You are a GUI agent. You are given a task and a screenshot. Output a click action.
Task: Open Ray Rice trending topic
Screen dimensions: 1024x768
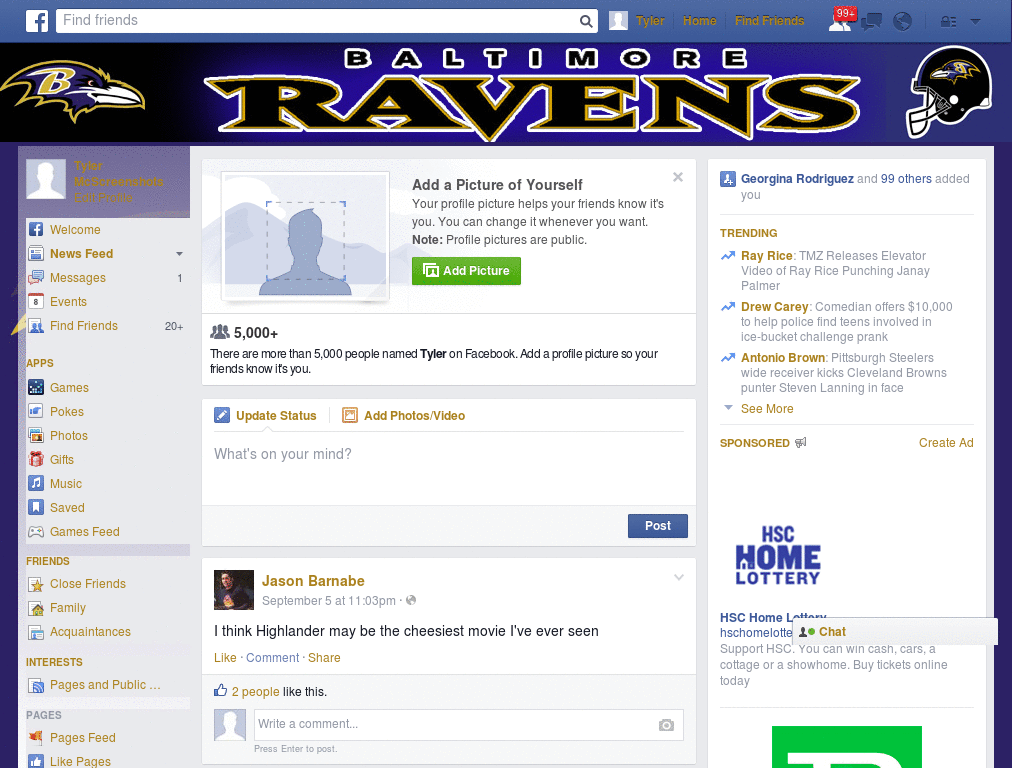766,255
